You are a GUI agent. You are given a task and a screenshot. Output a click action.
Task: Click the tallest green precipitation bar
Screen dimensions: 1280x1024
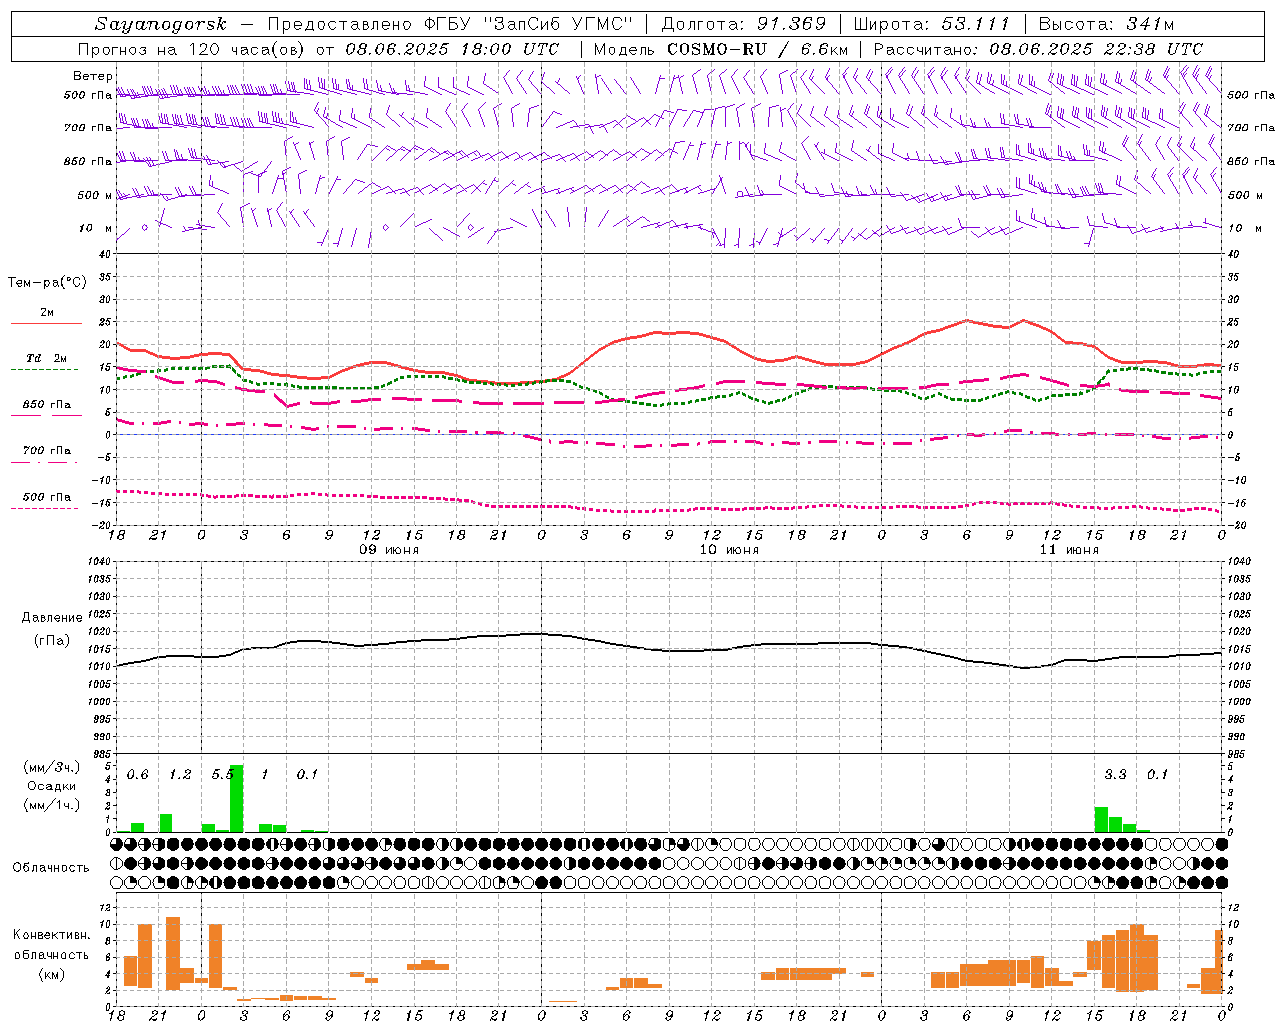(237, 798)
